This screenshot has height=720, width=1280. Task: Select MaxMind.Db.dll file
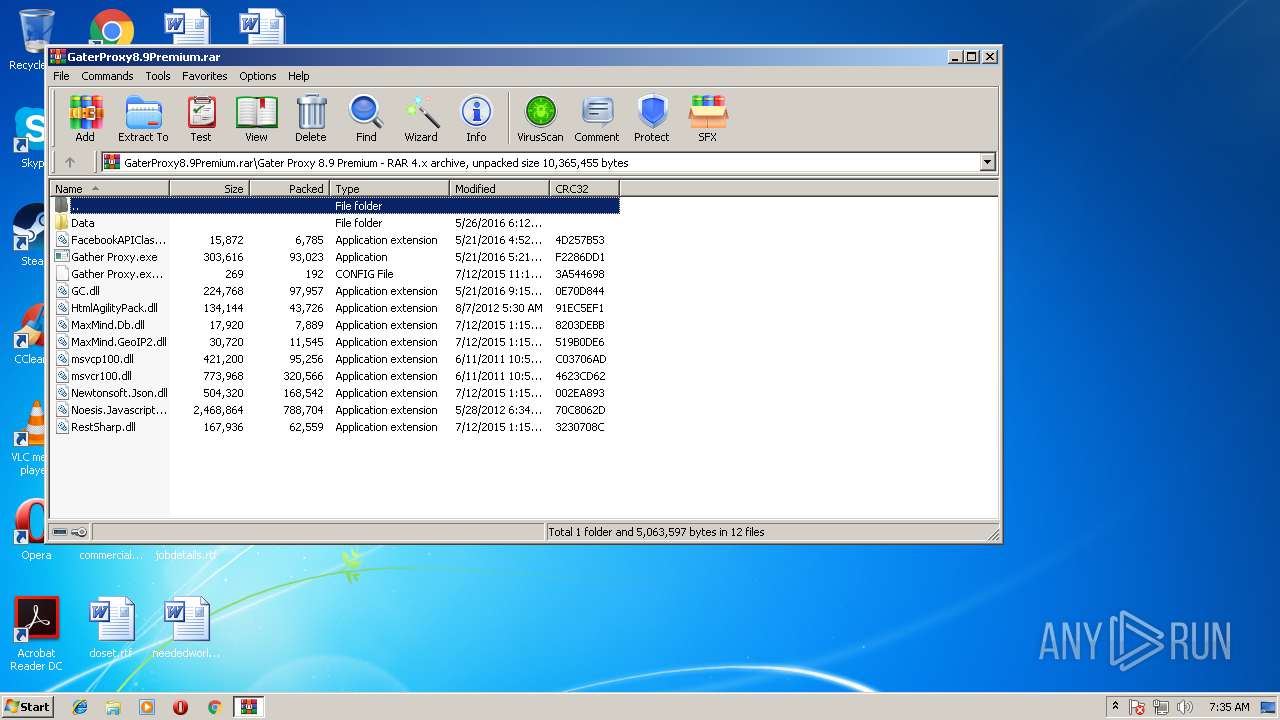[x=335, y=325]
